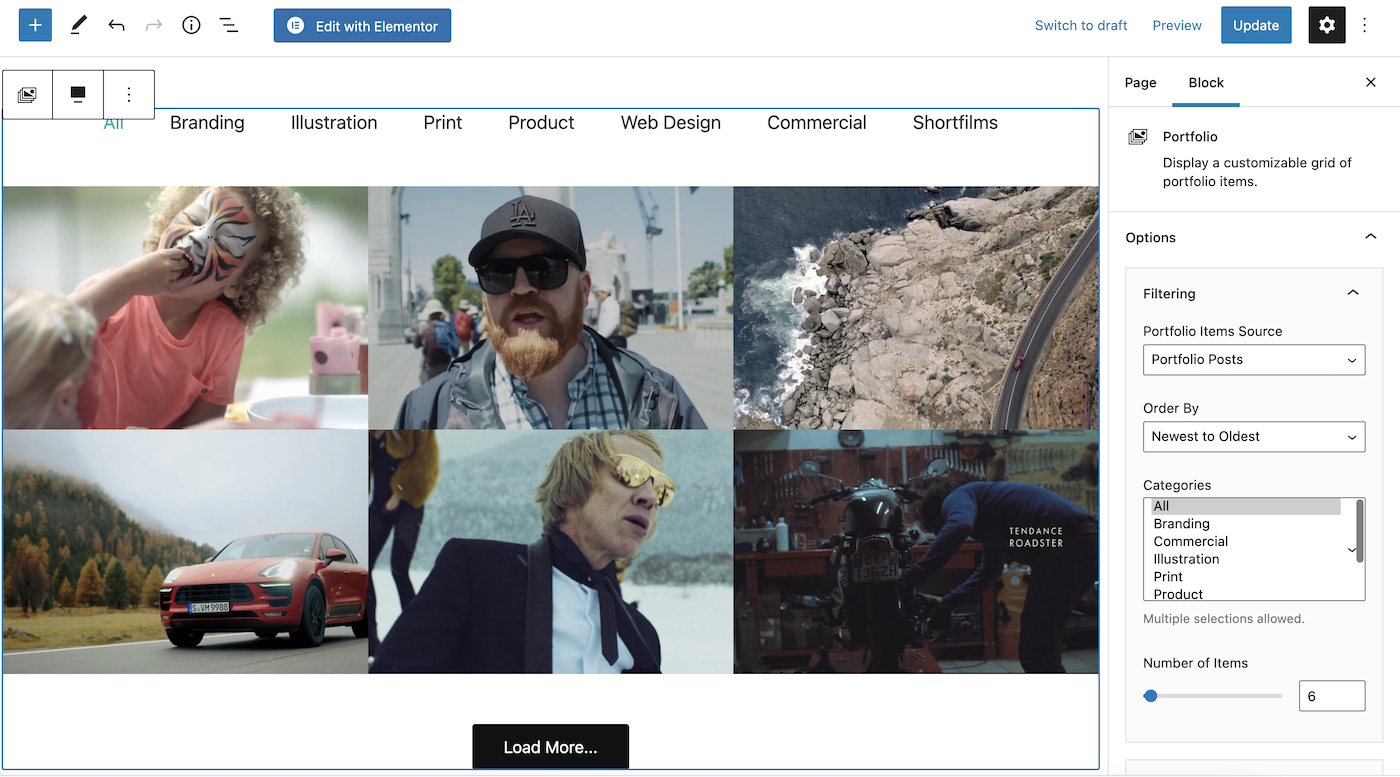Image resolution: width=1400 pixels, height=777 pixels.
Task: Filter portfolio by Web Design
Action: (671, 122)
